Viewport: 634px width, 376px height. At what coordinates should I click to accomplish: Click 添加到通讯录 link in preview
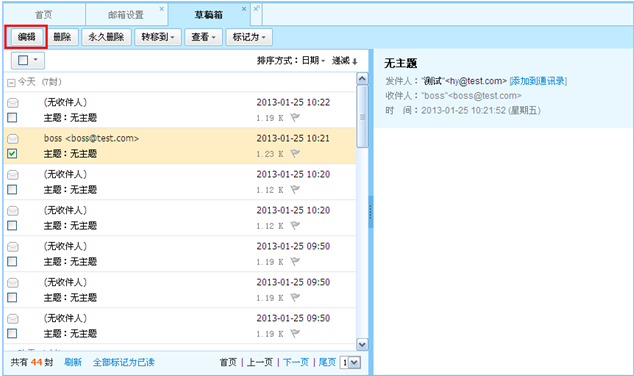pos(538,81)
